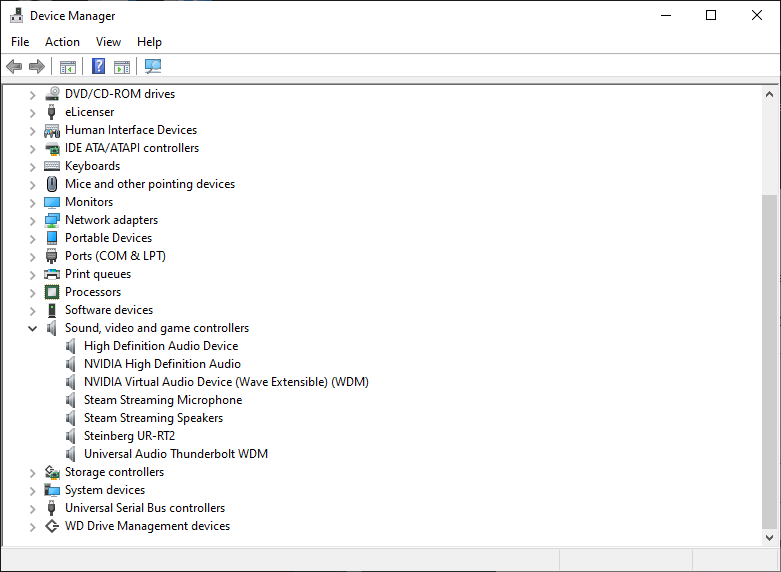Viewport: 781px width, 572px height.
Task: Select NVIDIA Virtual Audio Device (Wave Extensible) (WDM)
Action: click(x=226, y=382)
